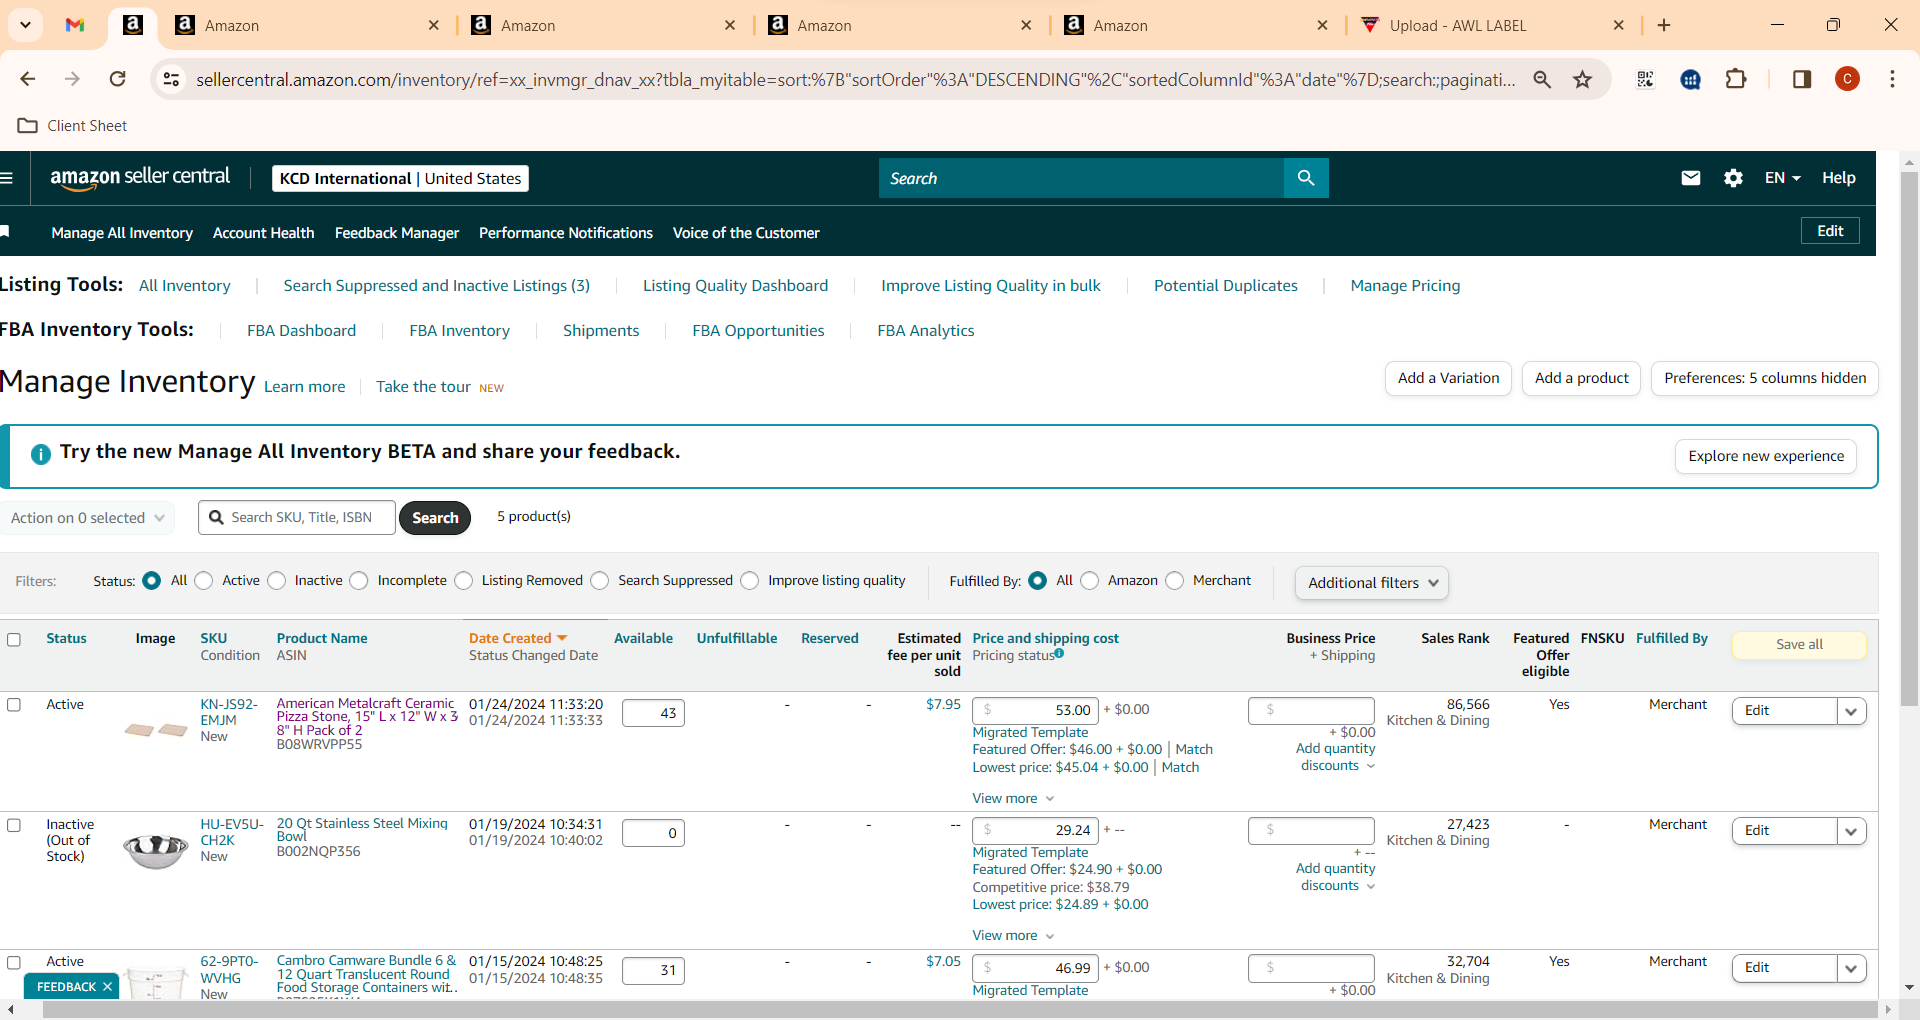Select the Active status filter
The width and height of the screenshot is (1920, 1020).
tap(204, 581)
